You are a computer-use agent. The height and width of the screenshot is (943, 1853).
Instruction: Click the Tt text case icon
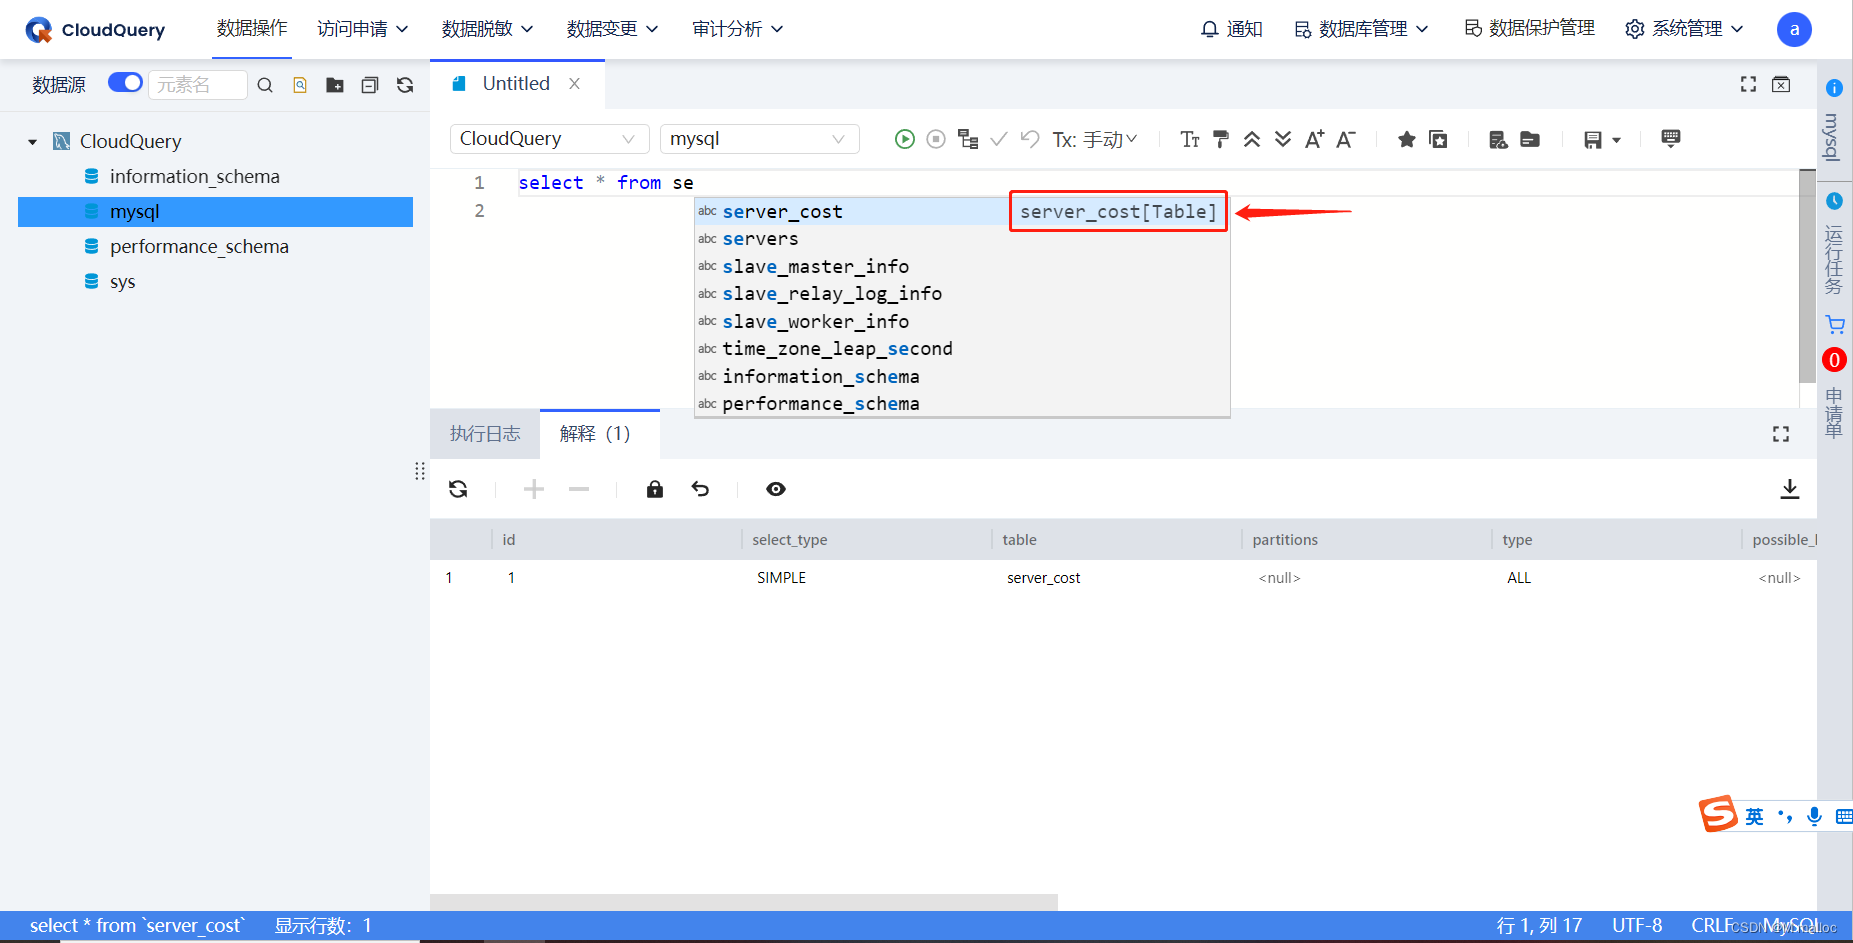click(x=1190, y=139)
